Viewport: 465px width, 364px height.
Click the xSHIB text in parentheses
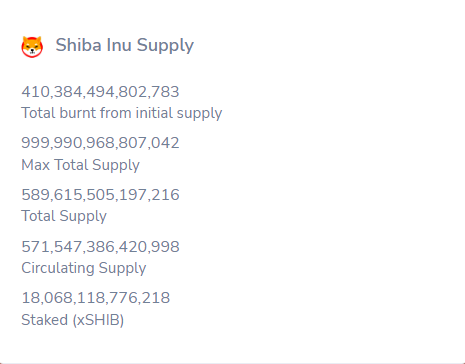(98, 320)
